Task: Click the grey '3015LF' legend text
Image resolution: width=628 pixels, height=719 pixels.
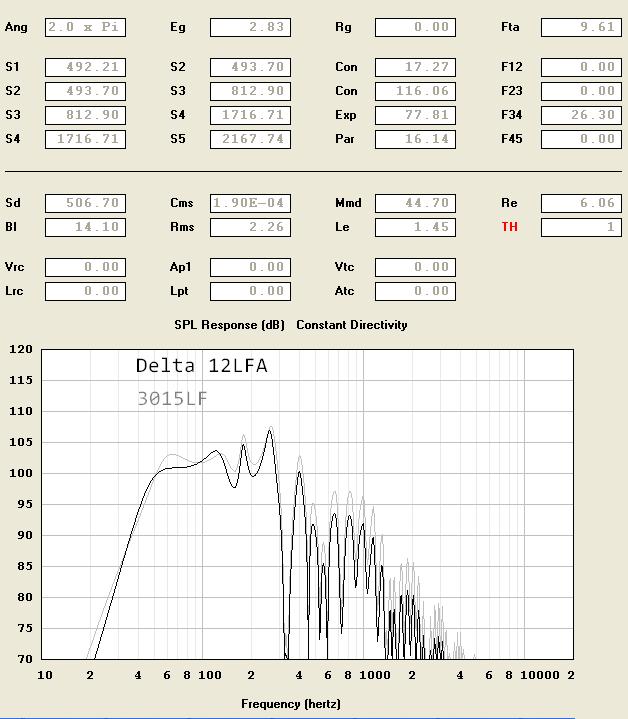Action: tap(172, 398)
